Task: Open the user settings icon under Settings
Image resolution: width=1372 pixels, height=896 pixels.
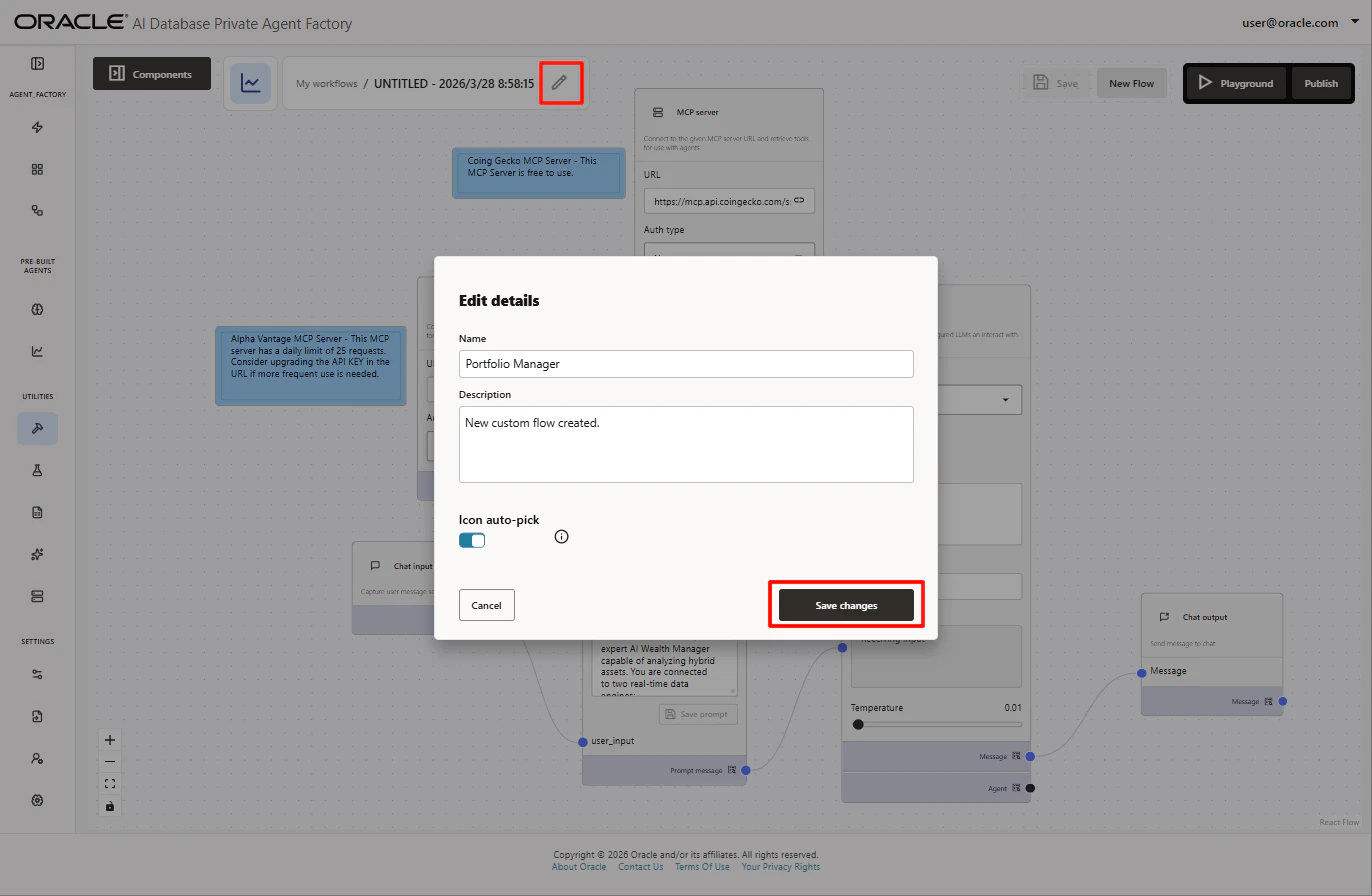Action: pos(37,758)
